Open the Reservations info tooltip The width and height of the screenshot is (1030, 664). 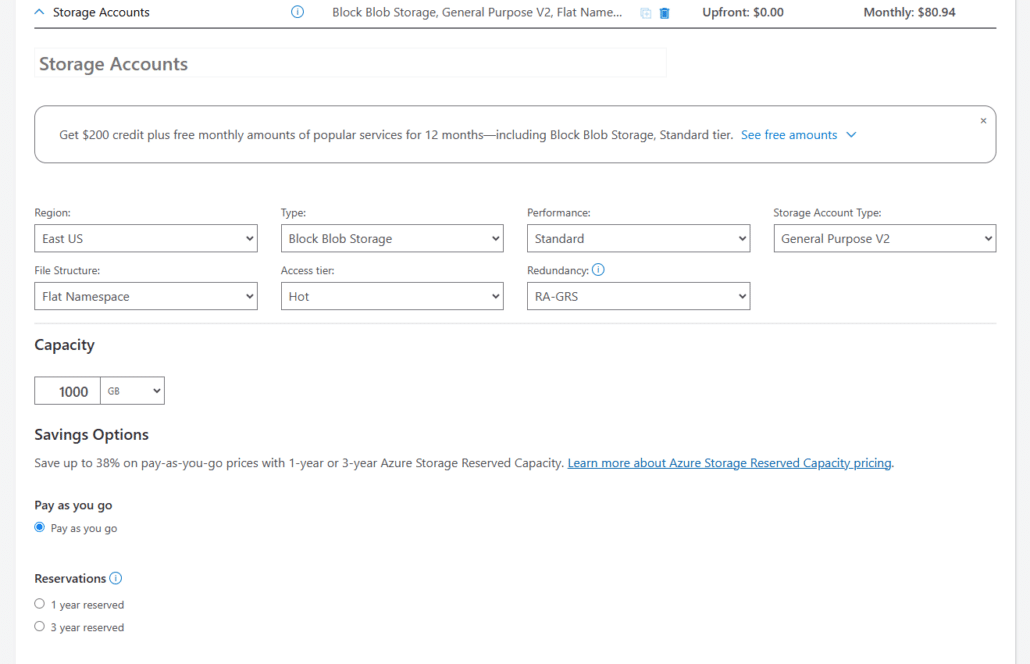tap(116, 578)
